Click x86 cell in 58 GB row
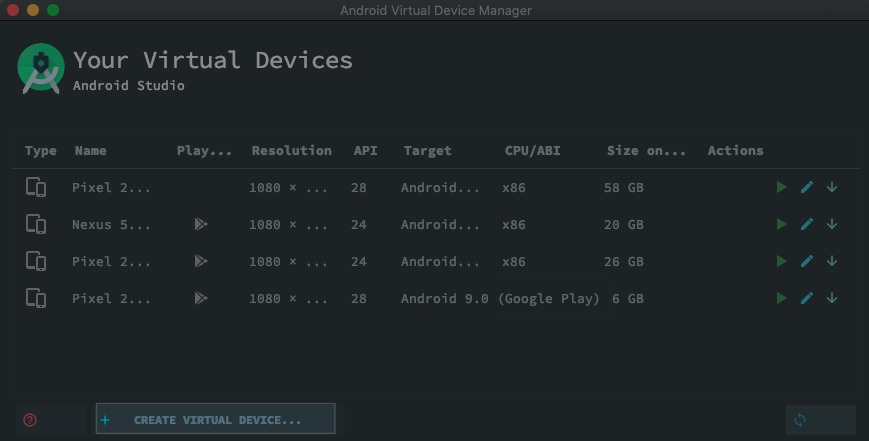869x441 pixels. point(514,187)
